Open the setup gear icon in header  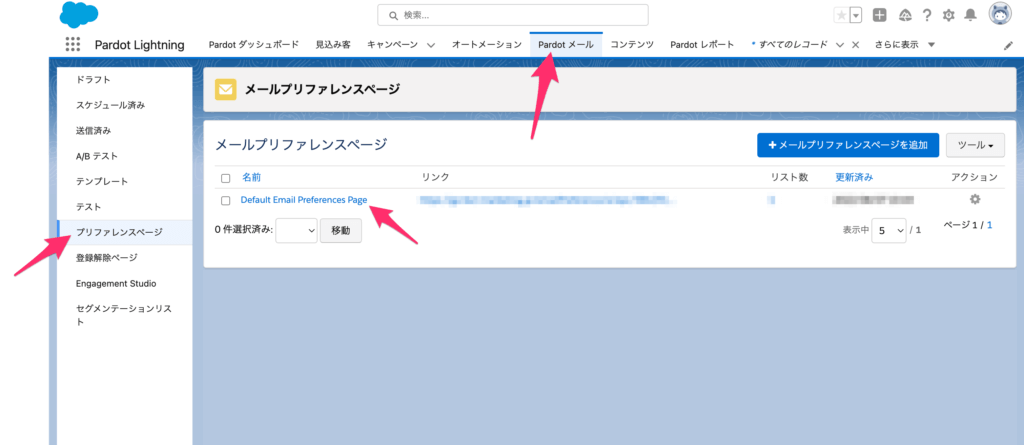pos(950,15)
